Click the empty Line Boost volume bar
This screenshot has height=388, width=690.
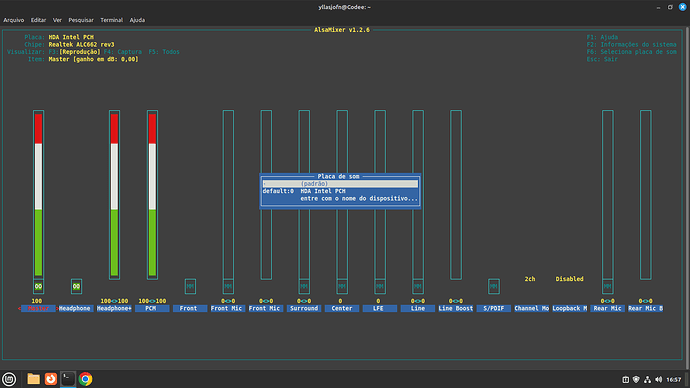(456, 194)
